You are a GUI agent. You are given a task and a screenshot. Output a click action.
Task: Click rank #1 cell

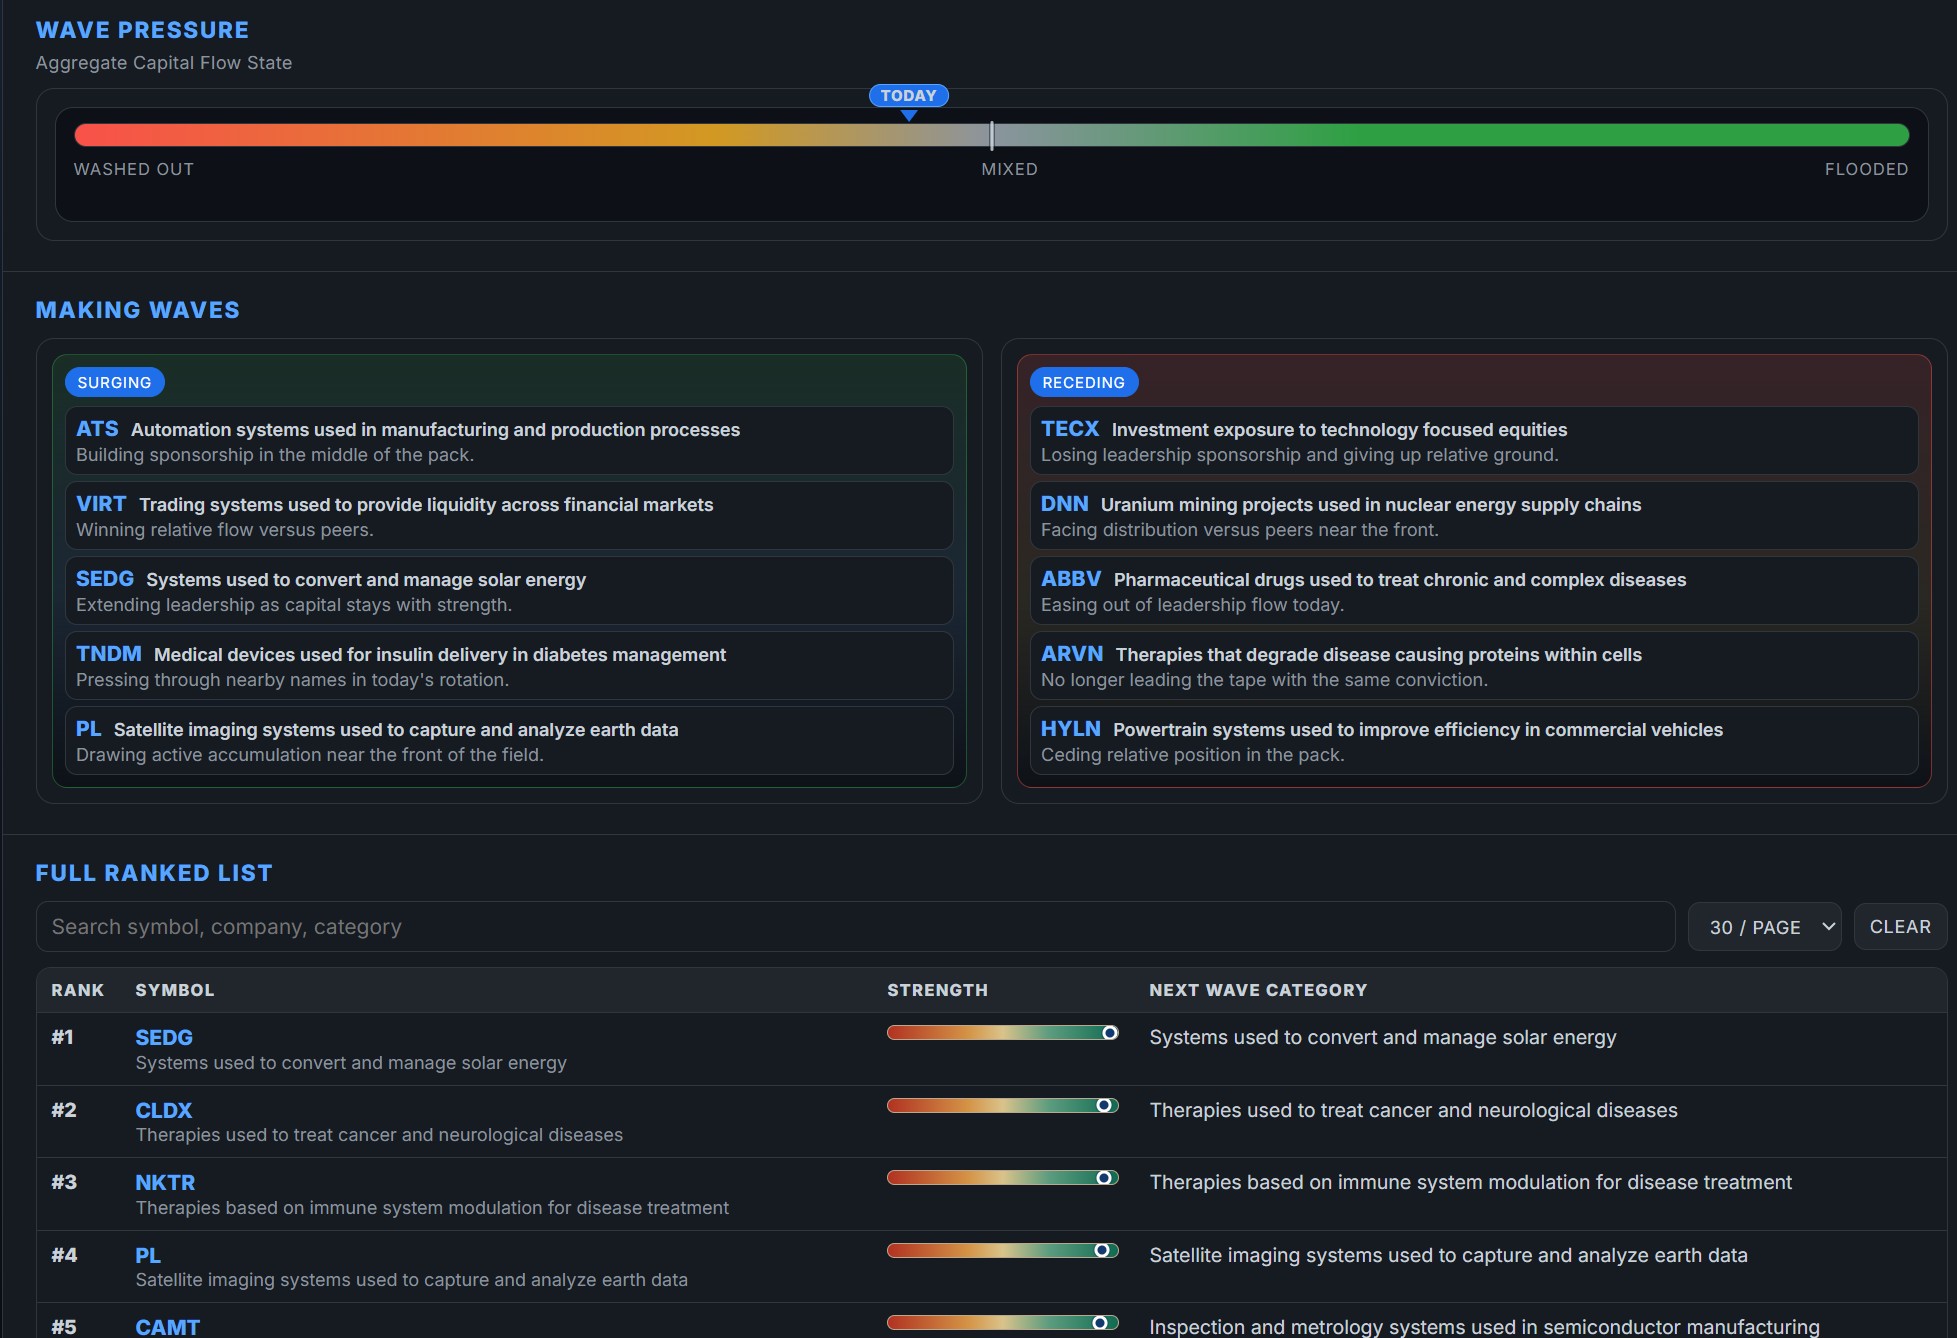pos(62,1038)
